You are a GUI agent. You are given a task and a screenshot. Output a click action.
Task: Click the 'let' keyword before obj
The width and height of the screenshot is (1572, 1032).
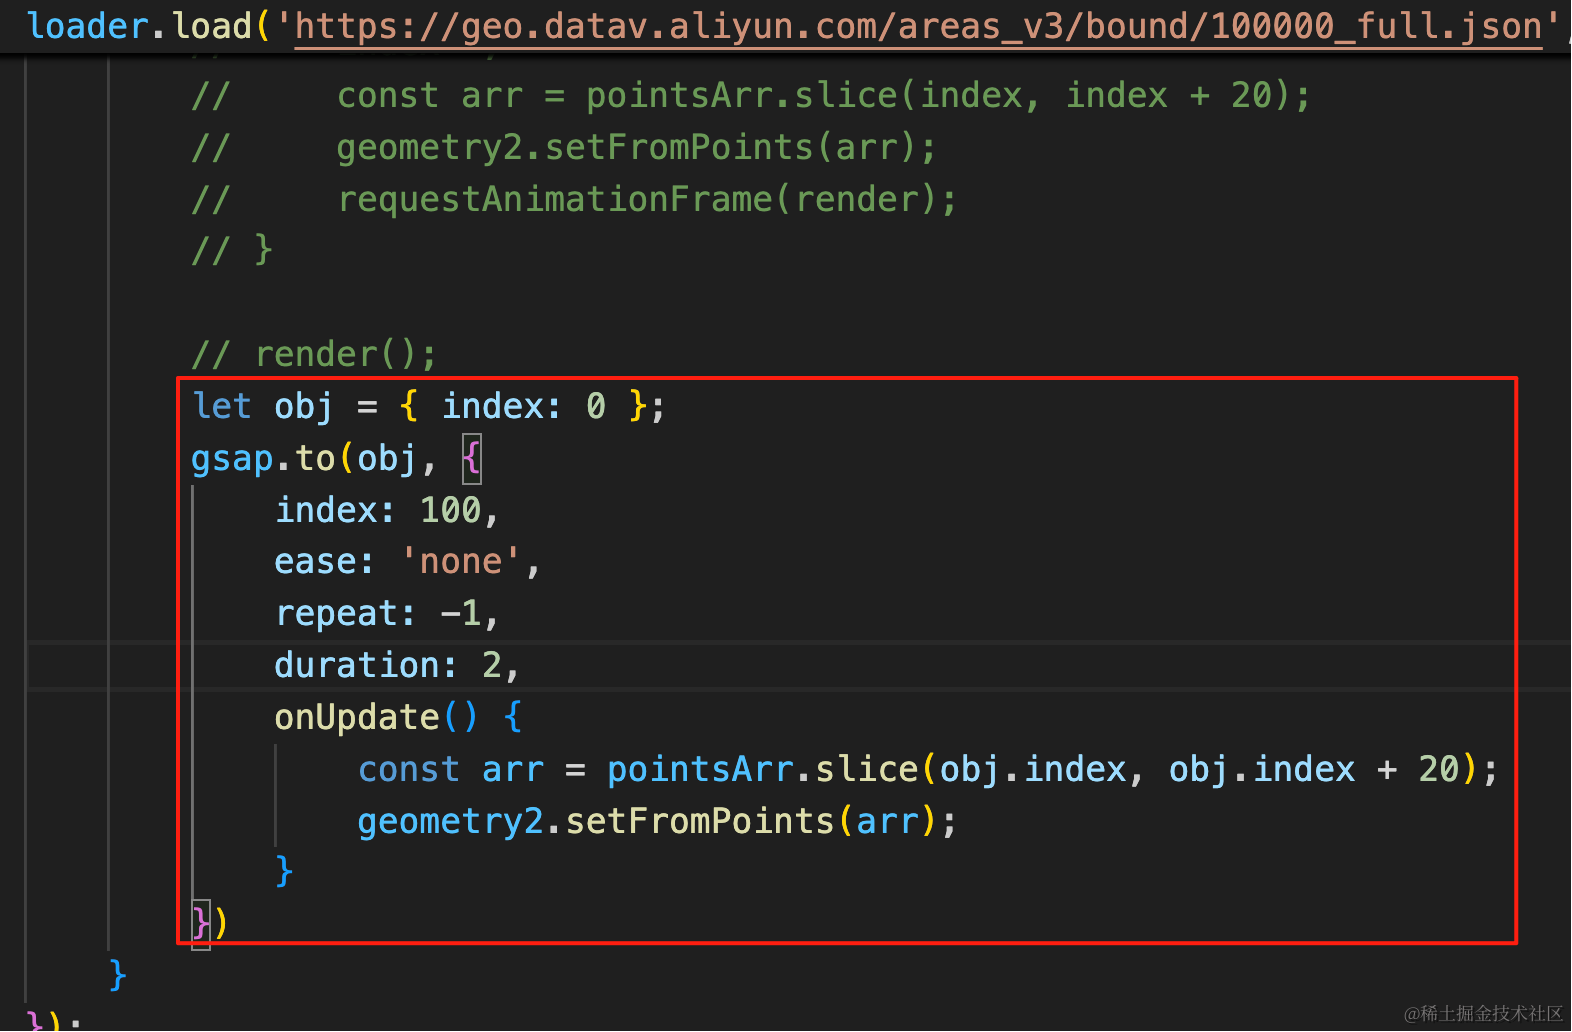tap(222, 406)
